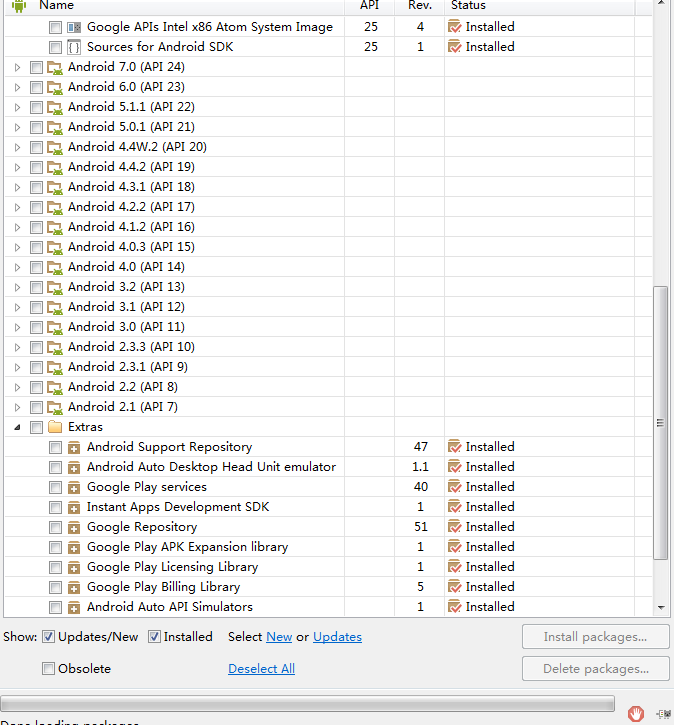
Task: Click the Android 2.1 (API 7) folder icon
Action: pos(55,407)
